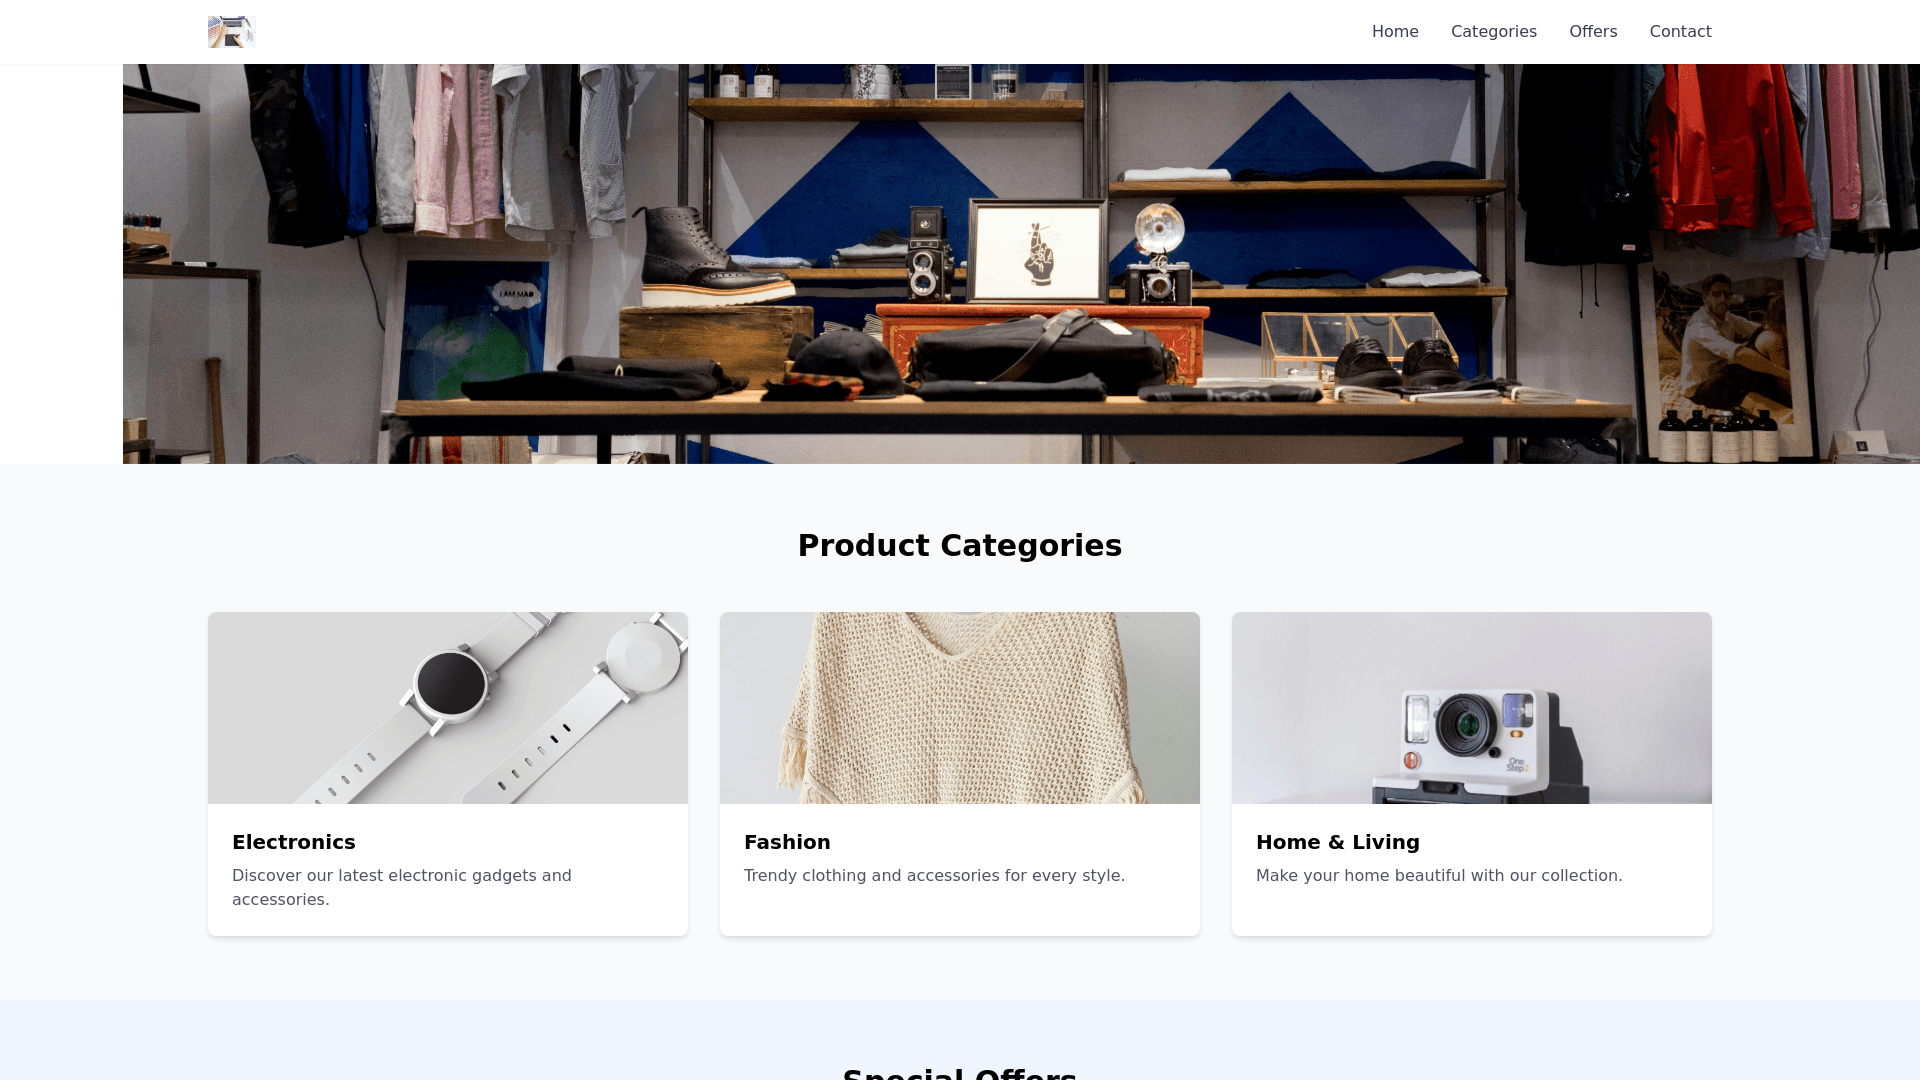Click the clothing store hero banner image
The width and height of the screenshot is (1920, 1080).
click(1021, 264)
